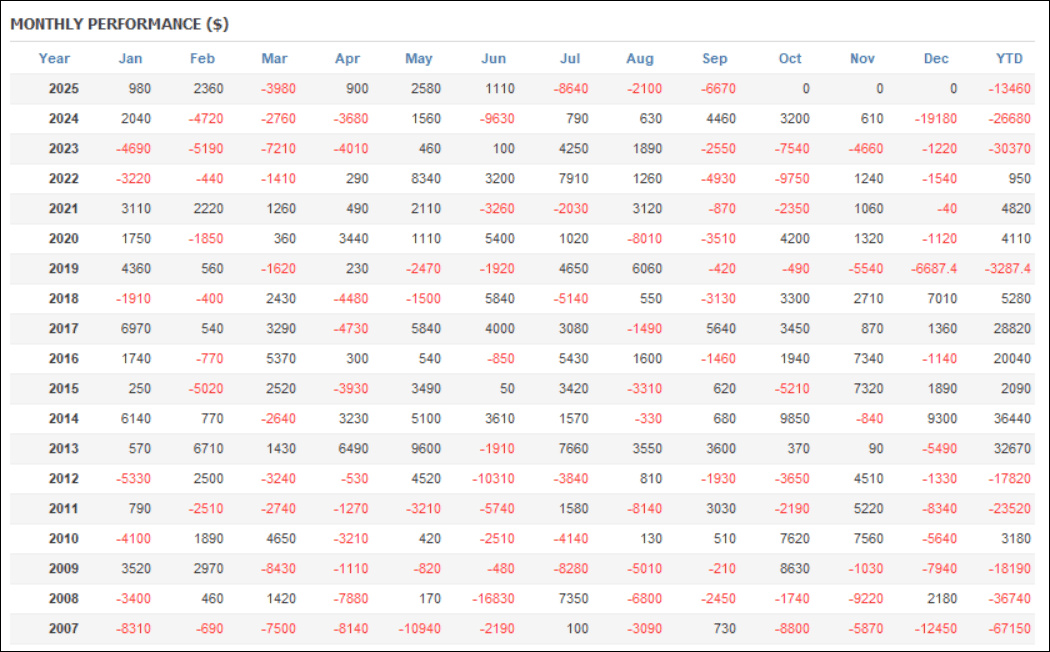Click 2017 January value 6970
Screen dimensions: 1050x652
point(135,329)
